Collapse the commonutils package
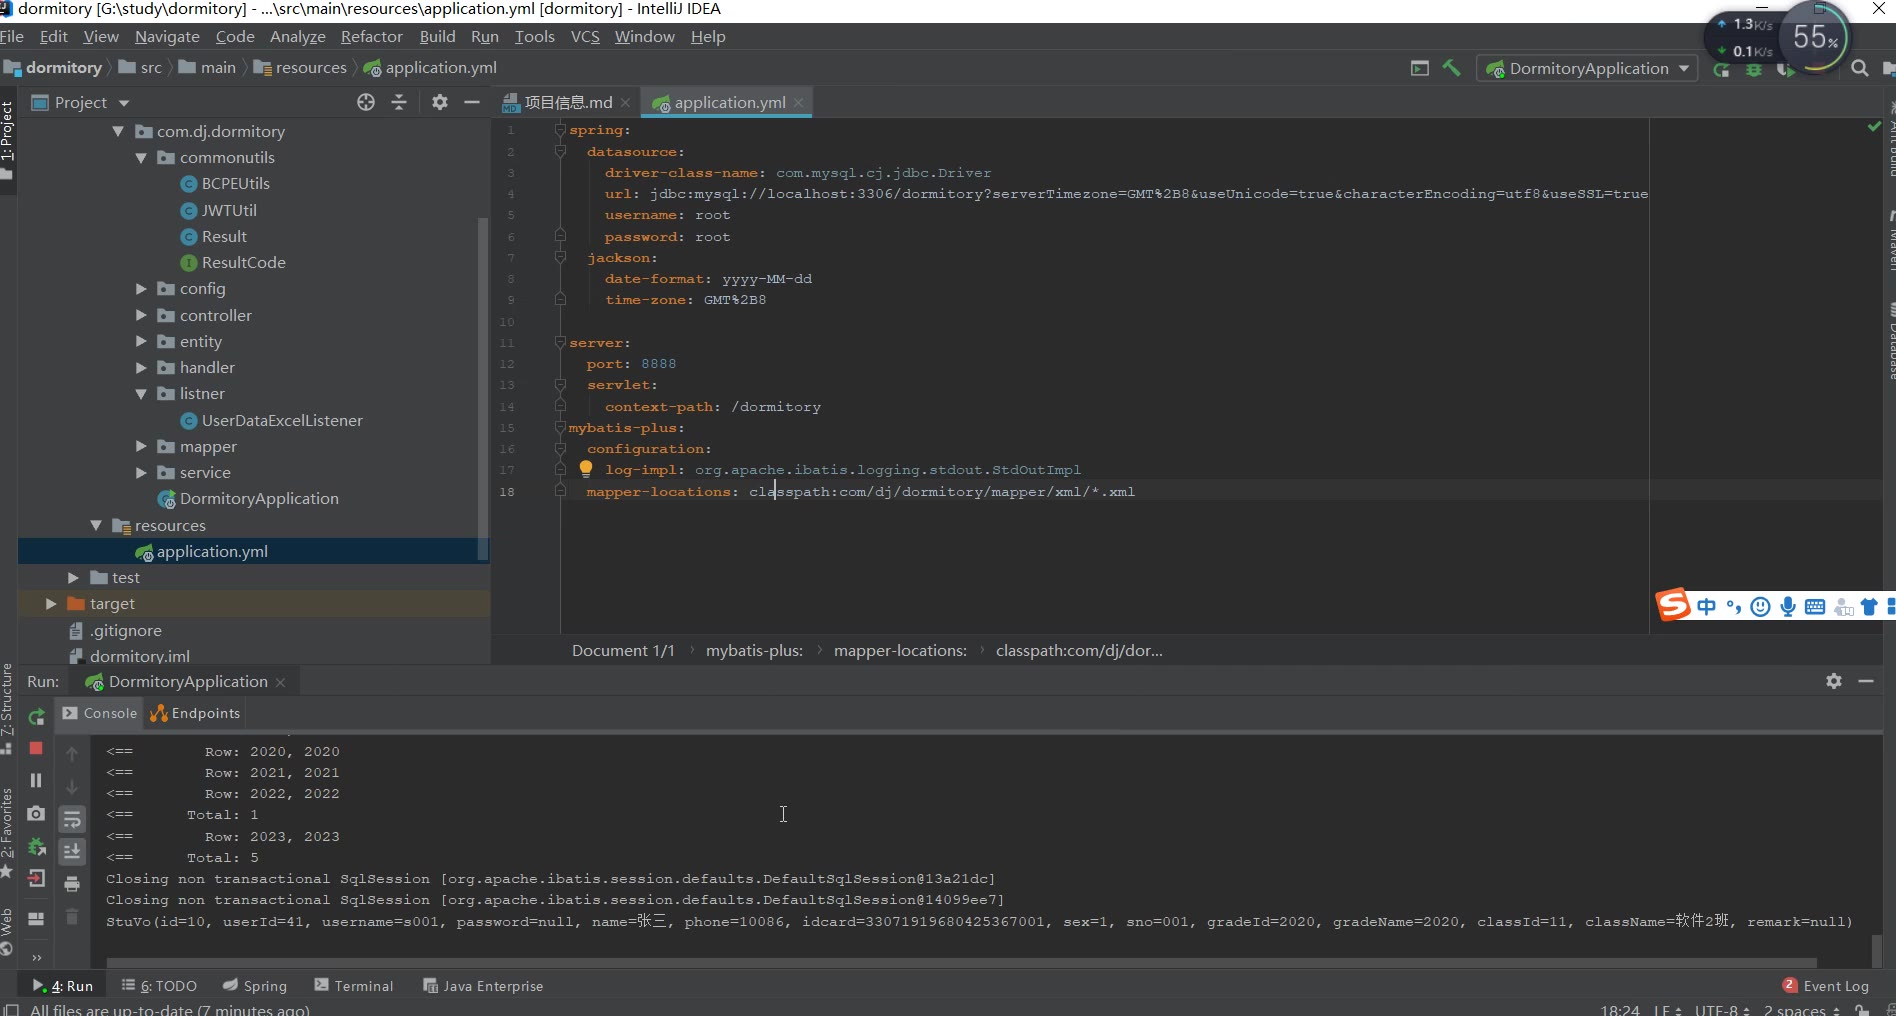Viewport: 1896px width, 1016px height. coord(141,158)
